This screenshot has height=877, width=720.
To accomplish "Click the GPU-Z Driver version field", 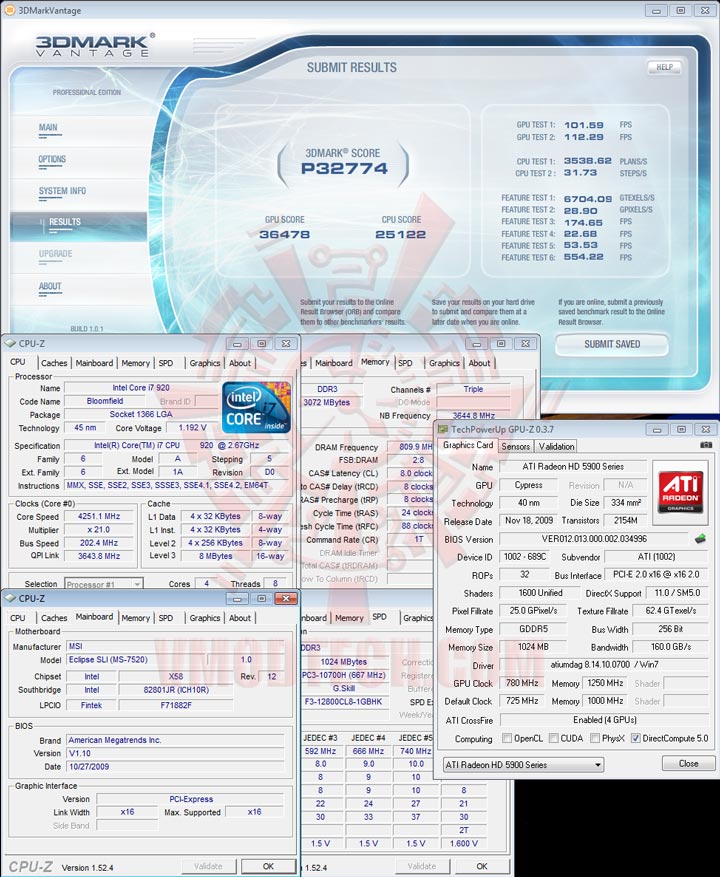I will 604,665.
